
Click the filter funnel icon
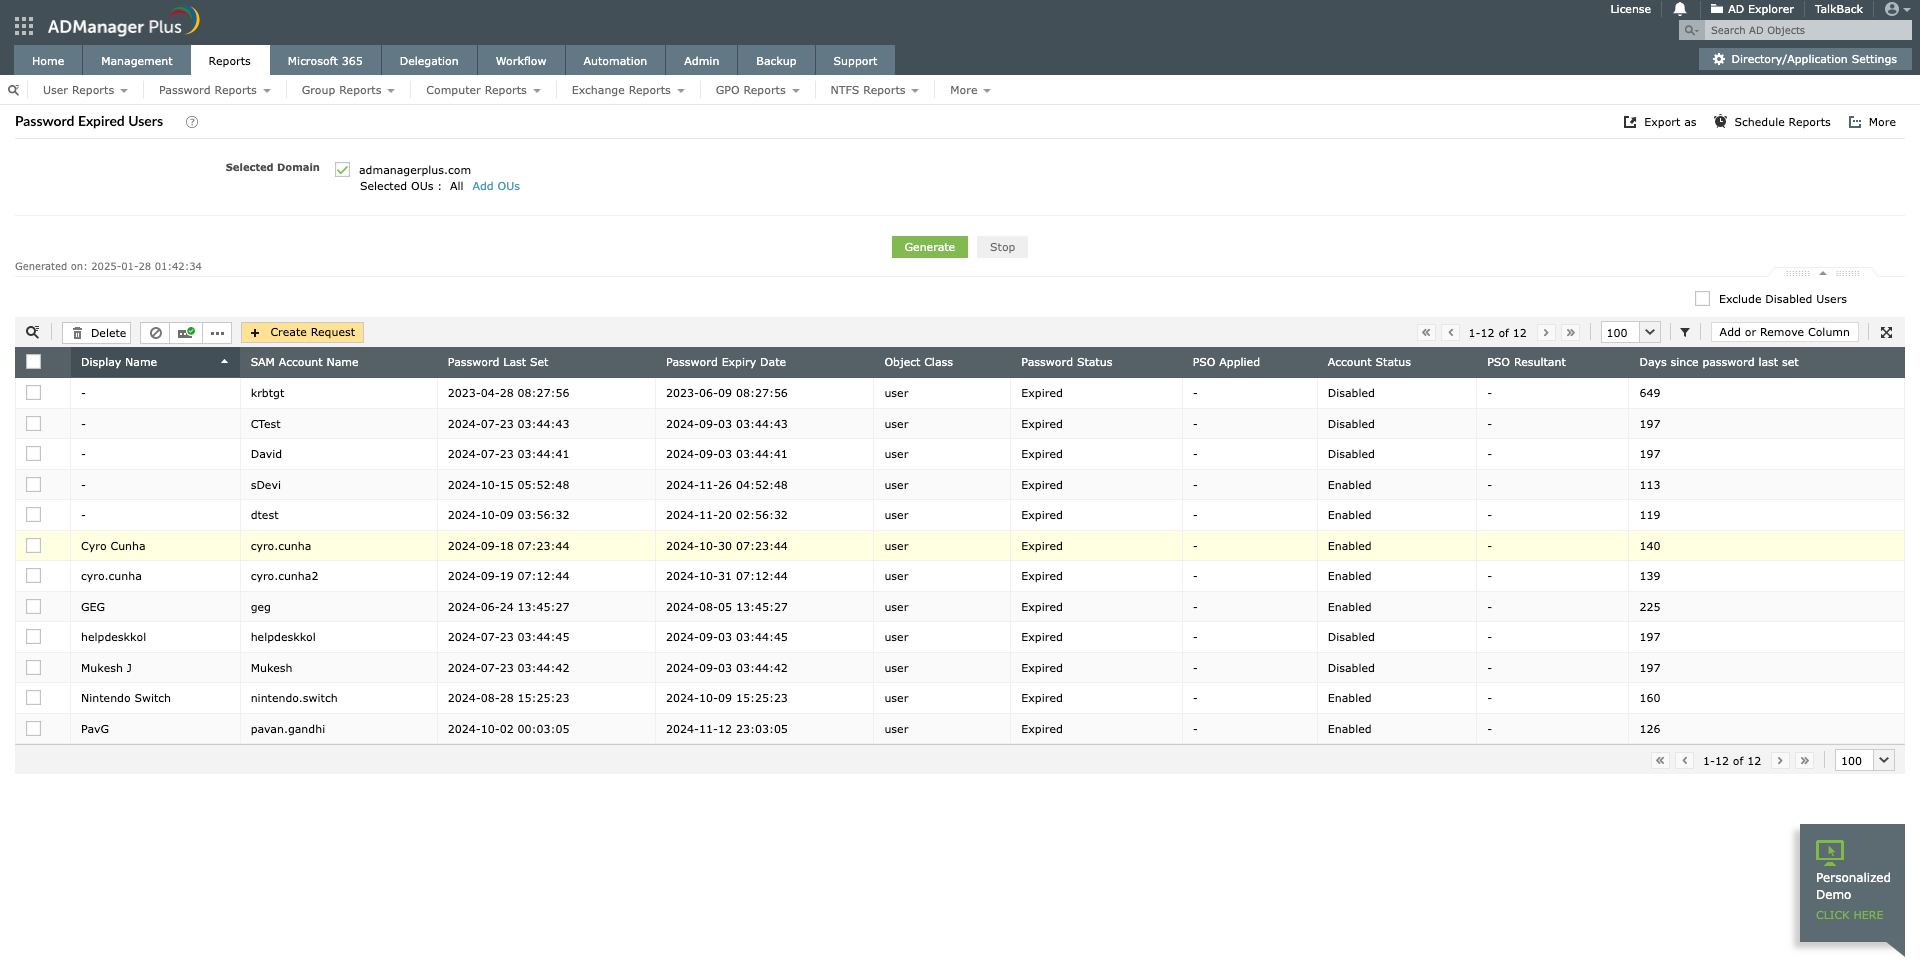click(x=1685, y=333)
